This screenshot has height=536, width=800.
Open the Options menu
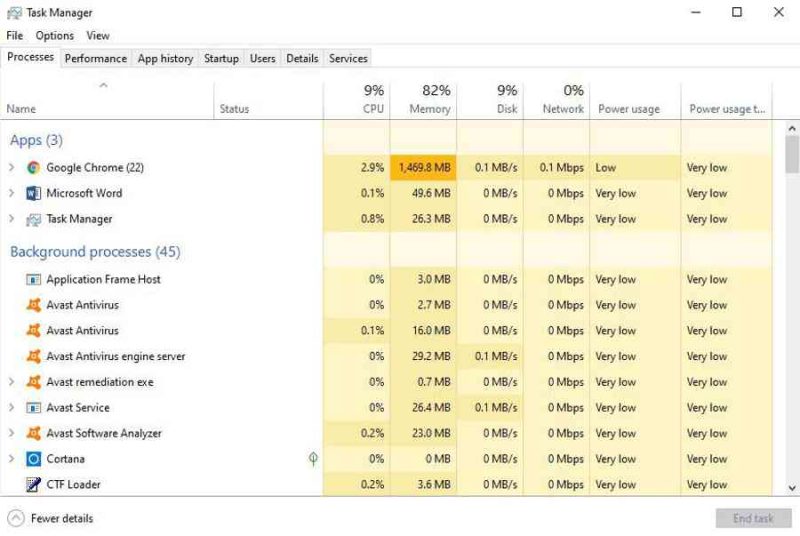pyautogui.click(x=55, y=36)
